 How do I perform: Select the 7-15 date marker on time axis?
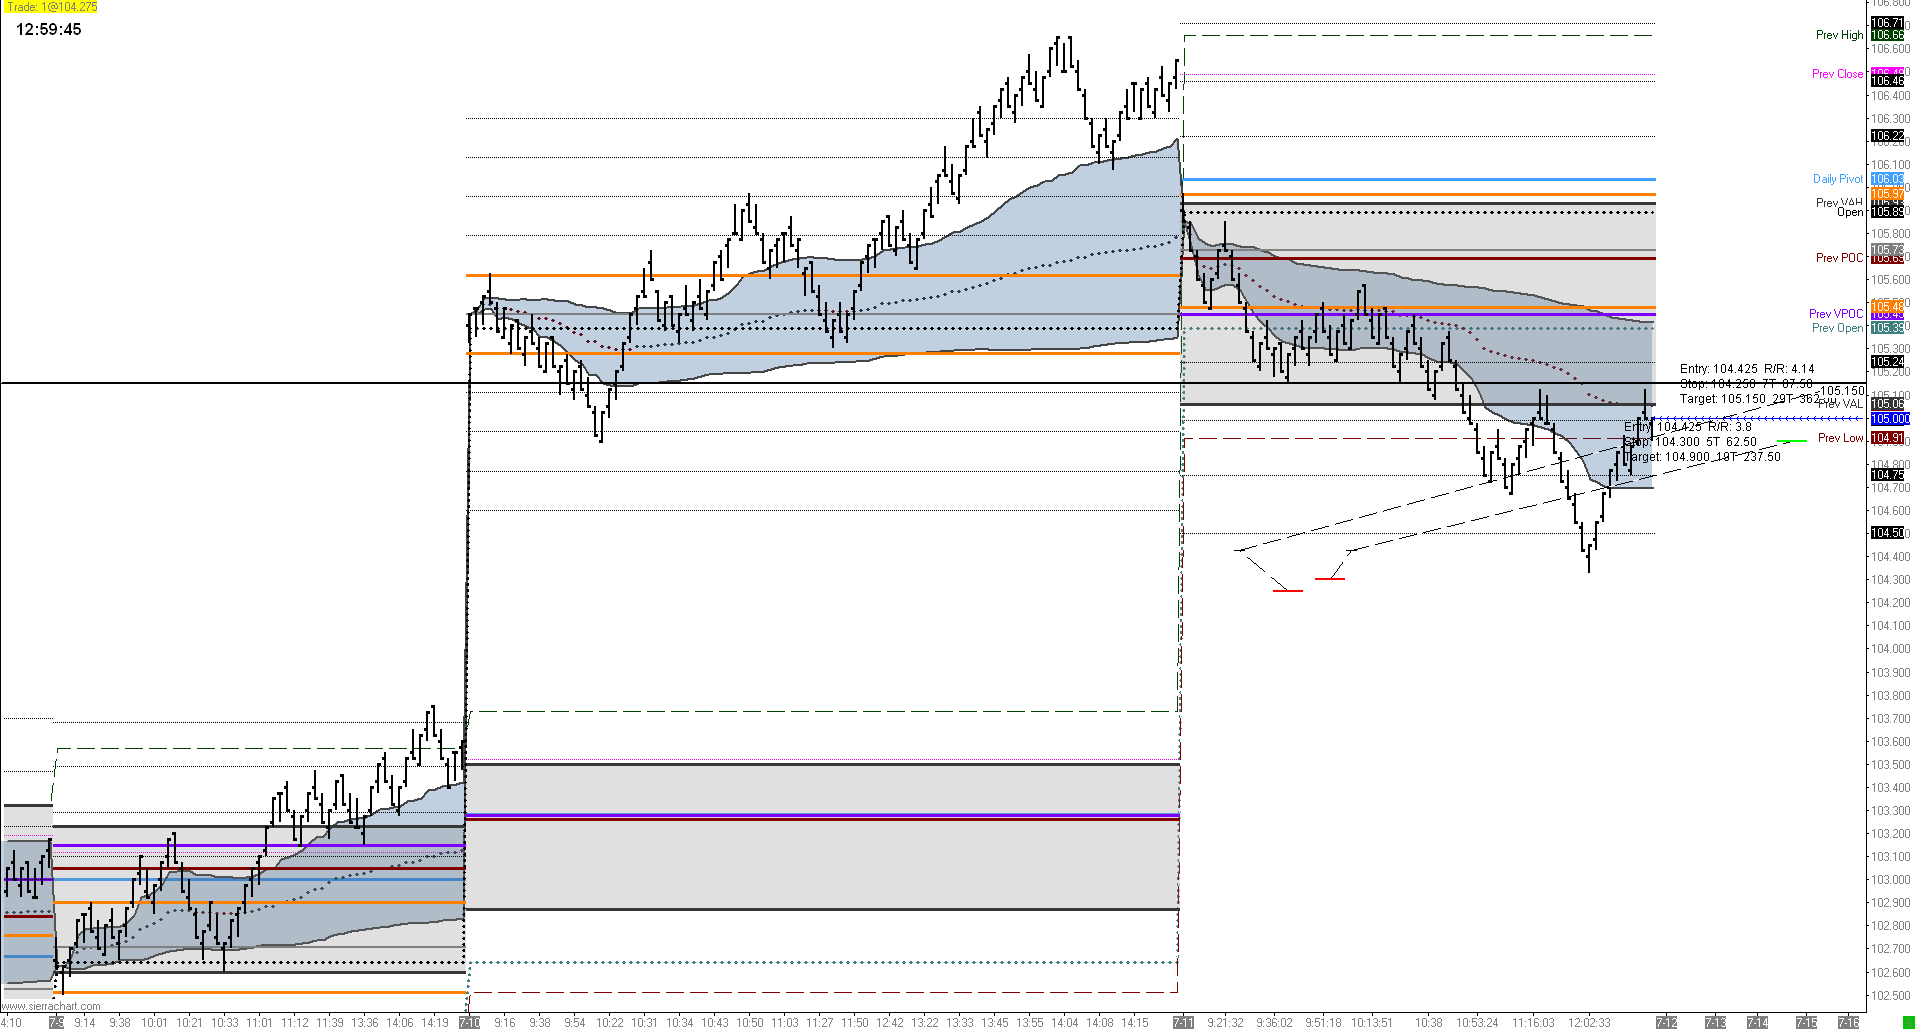click(1806, 1023)
